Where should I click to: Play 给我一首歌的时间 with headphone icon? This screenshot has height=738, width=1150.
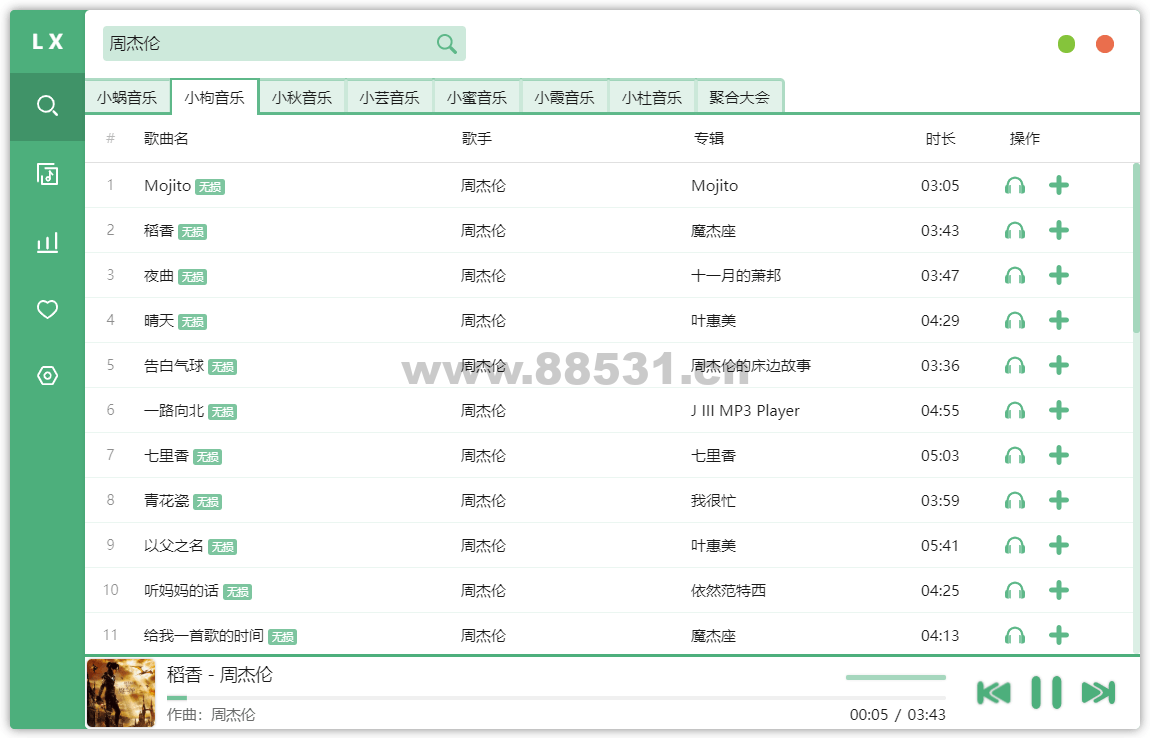(x=1015, y=635)
